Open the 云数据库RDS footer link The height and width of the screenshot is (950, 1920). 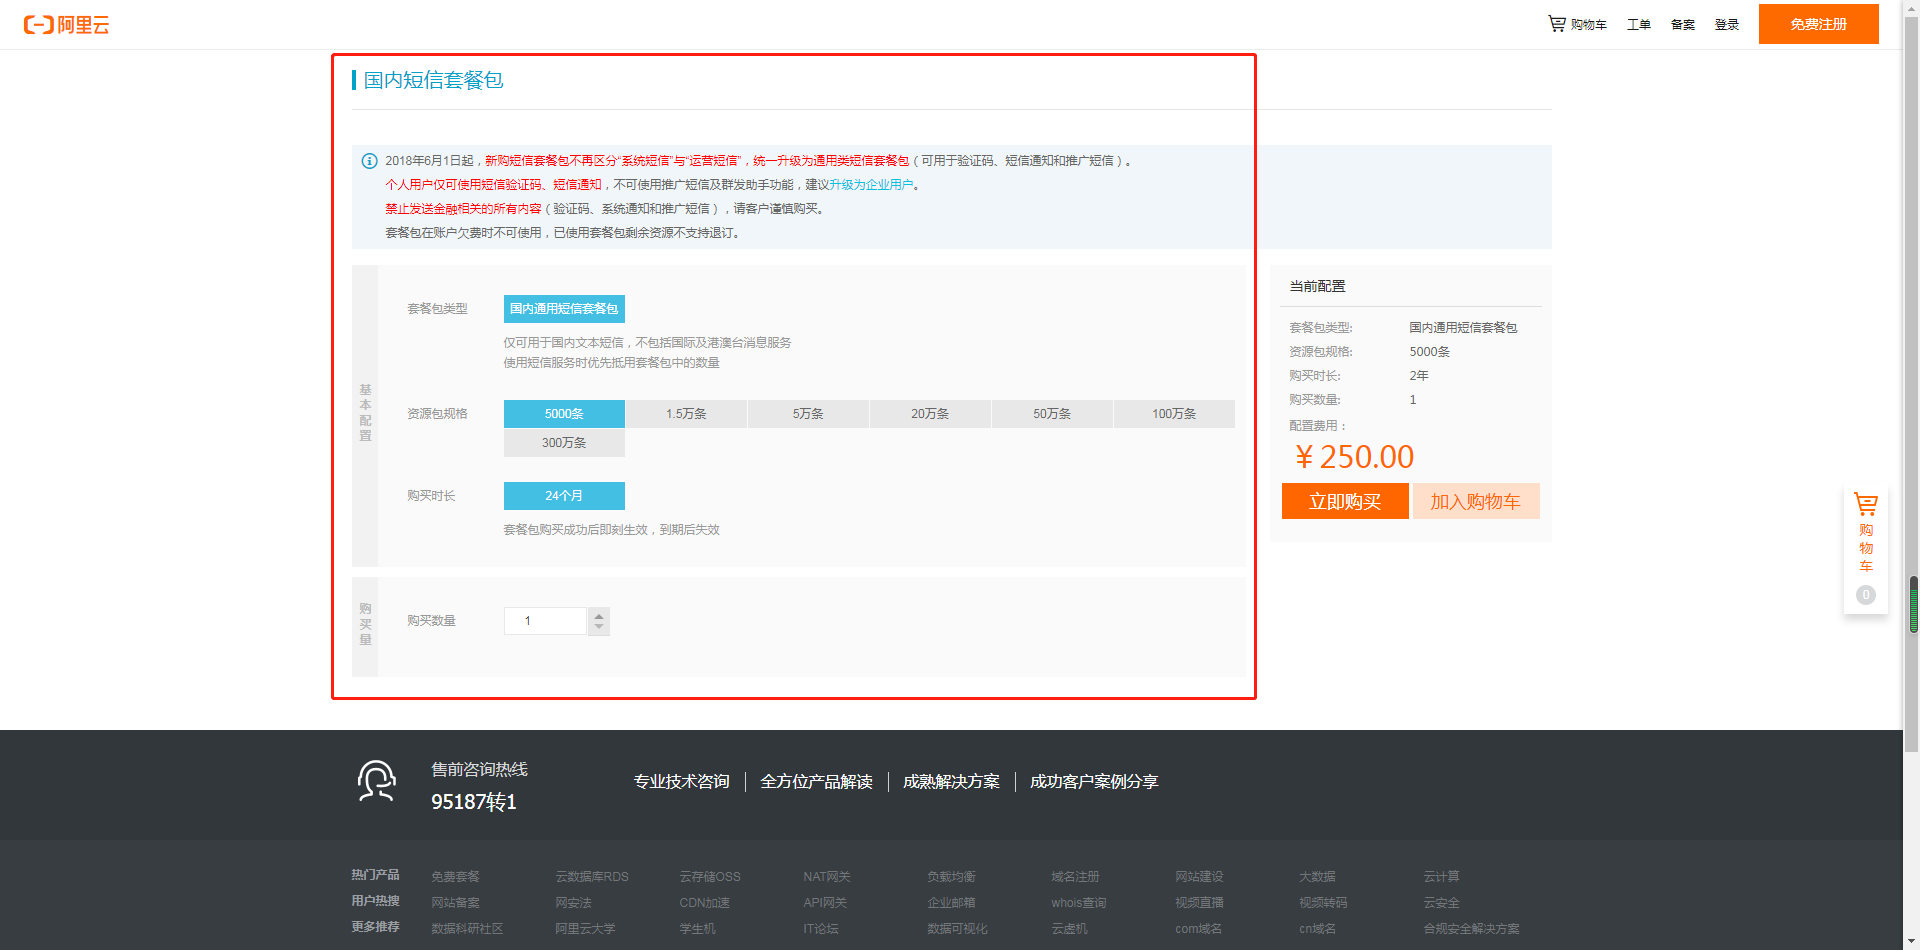tap(592, 877)
